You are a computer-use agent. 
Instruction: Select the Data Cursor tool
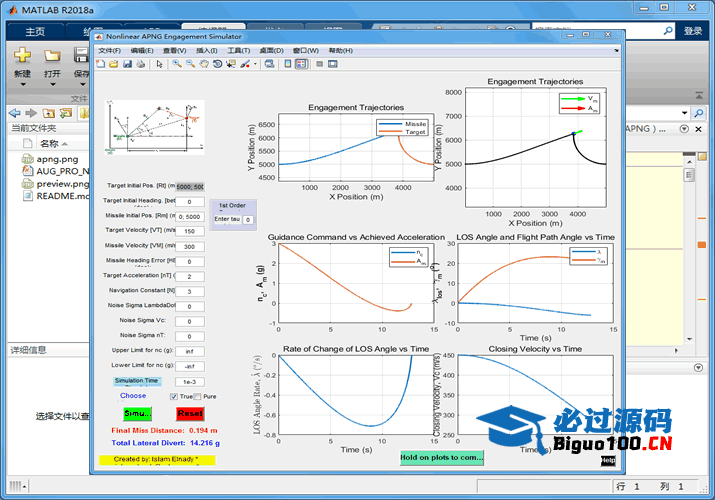point(231,64)
